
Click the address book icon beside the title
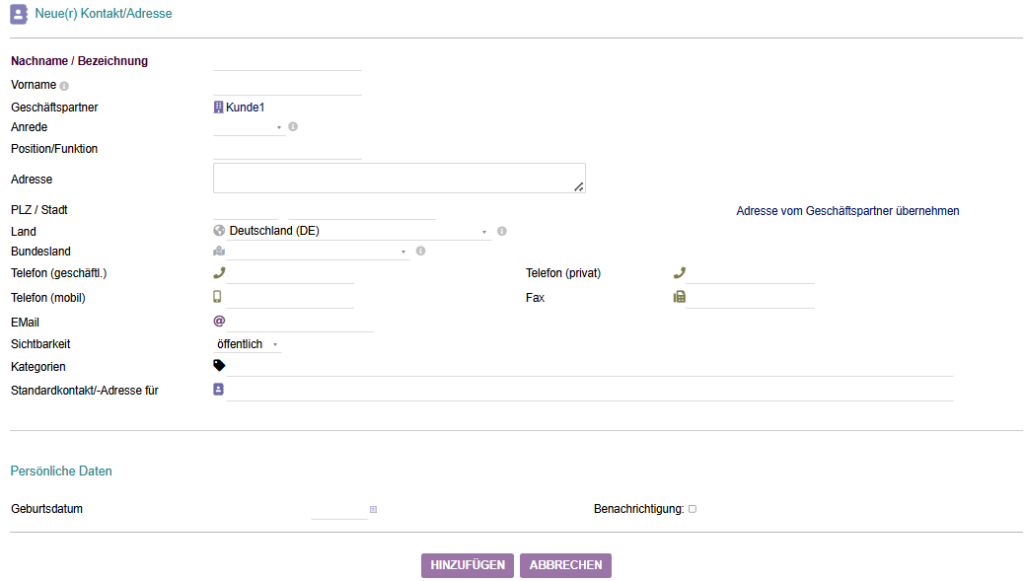point(19,14)
